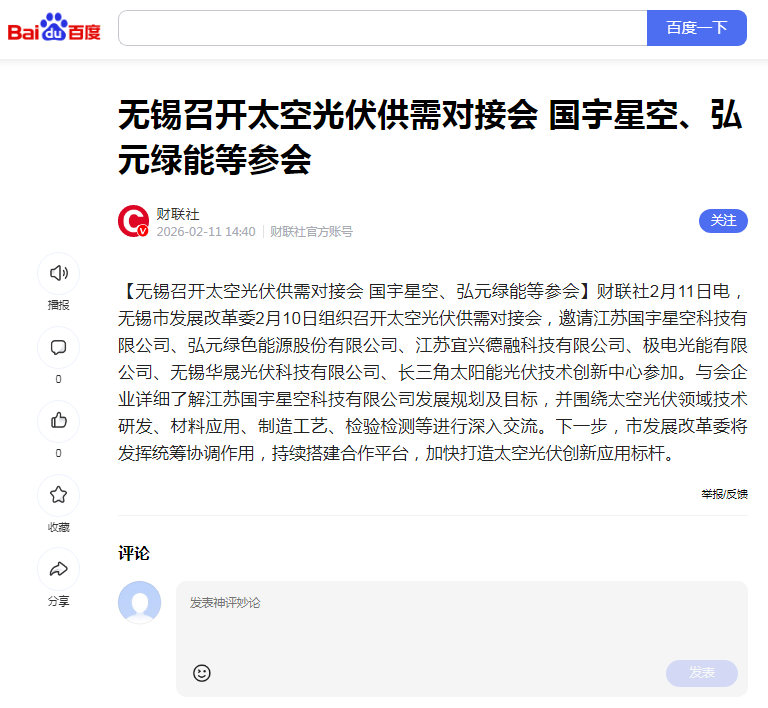The height and width of the screenshot is (708, 768).
Task: Open the 财联社 author name link
Action: pyautogui.click(x=178, y=214)
